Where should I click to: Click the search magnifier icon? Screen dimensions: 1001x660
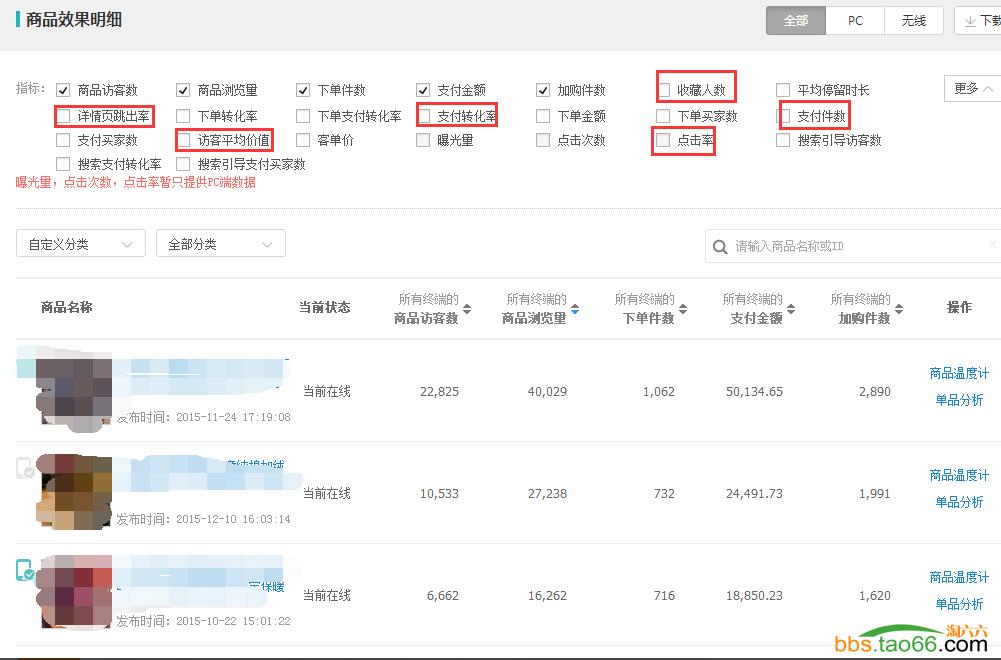pyautogui.click(x=720, y=246)
